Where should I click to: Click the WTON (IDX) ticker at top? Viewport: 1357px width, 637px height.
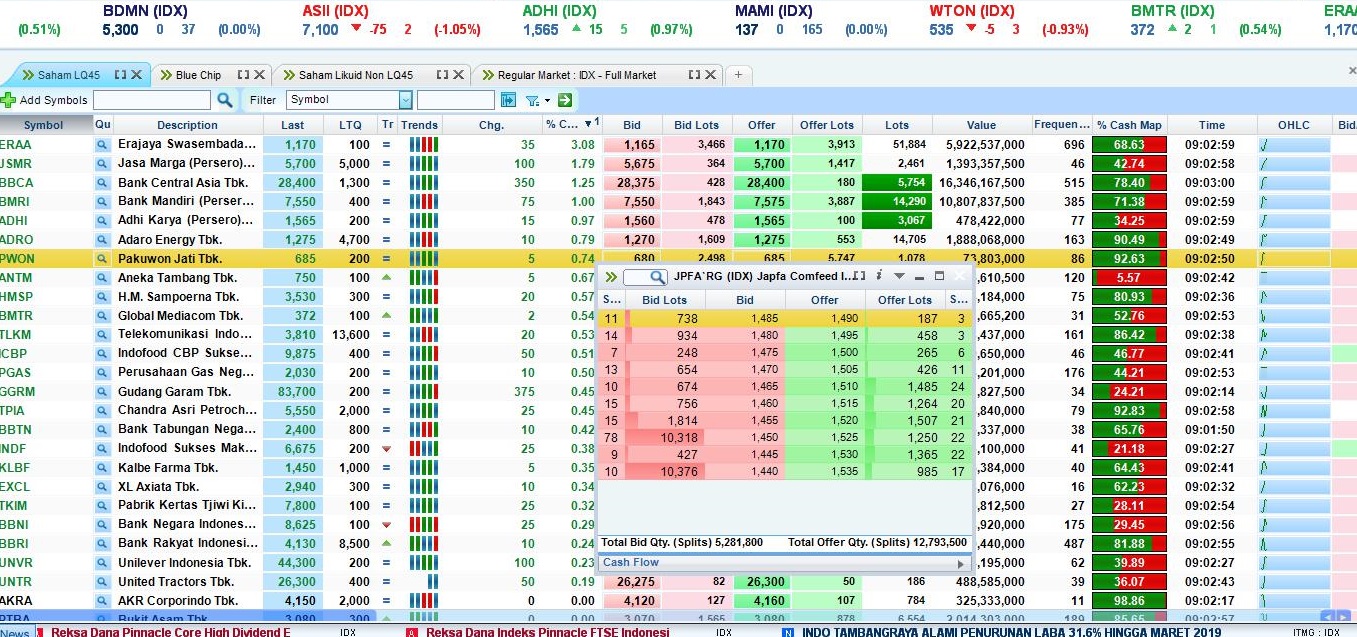point(971,11)
